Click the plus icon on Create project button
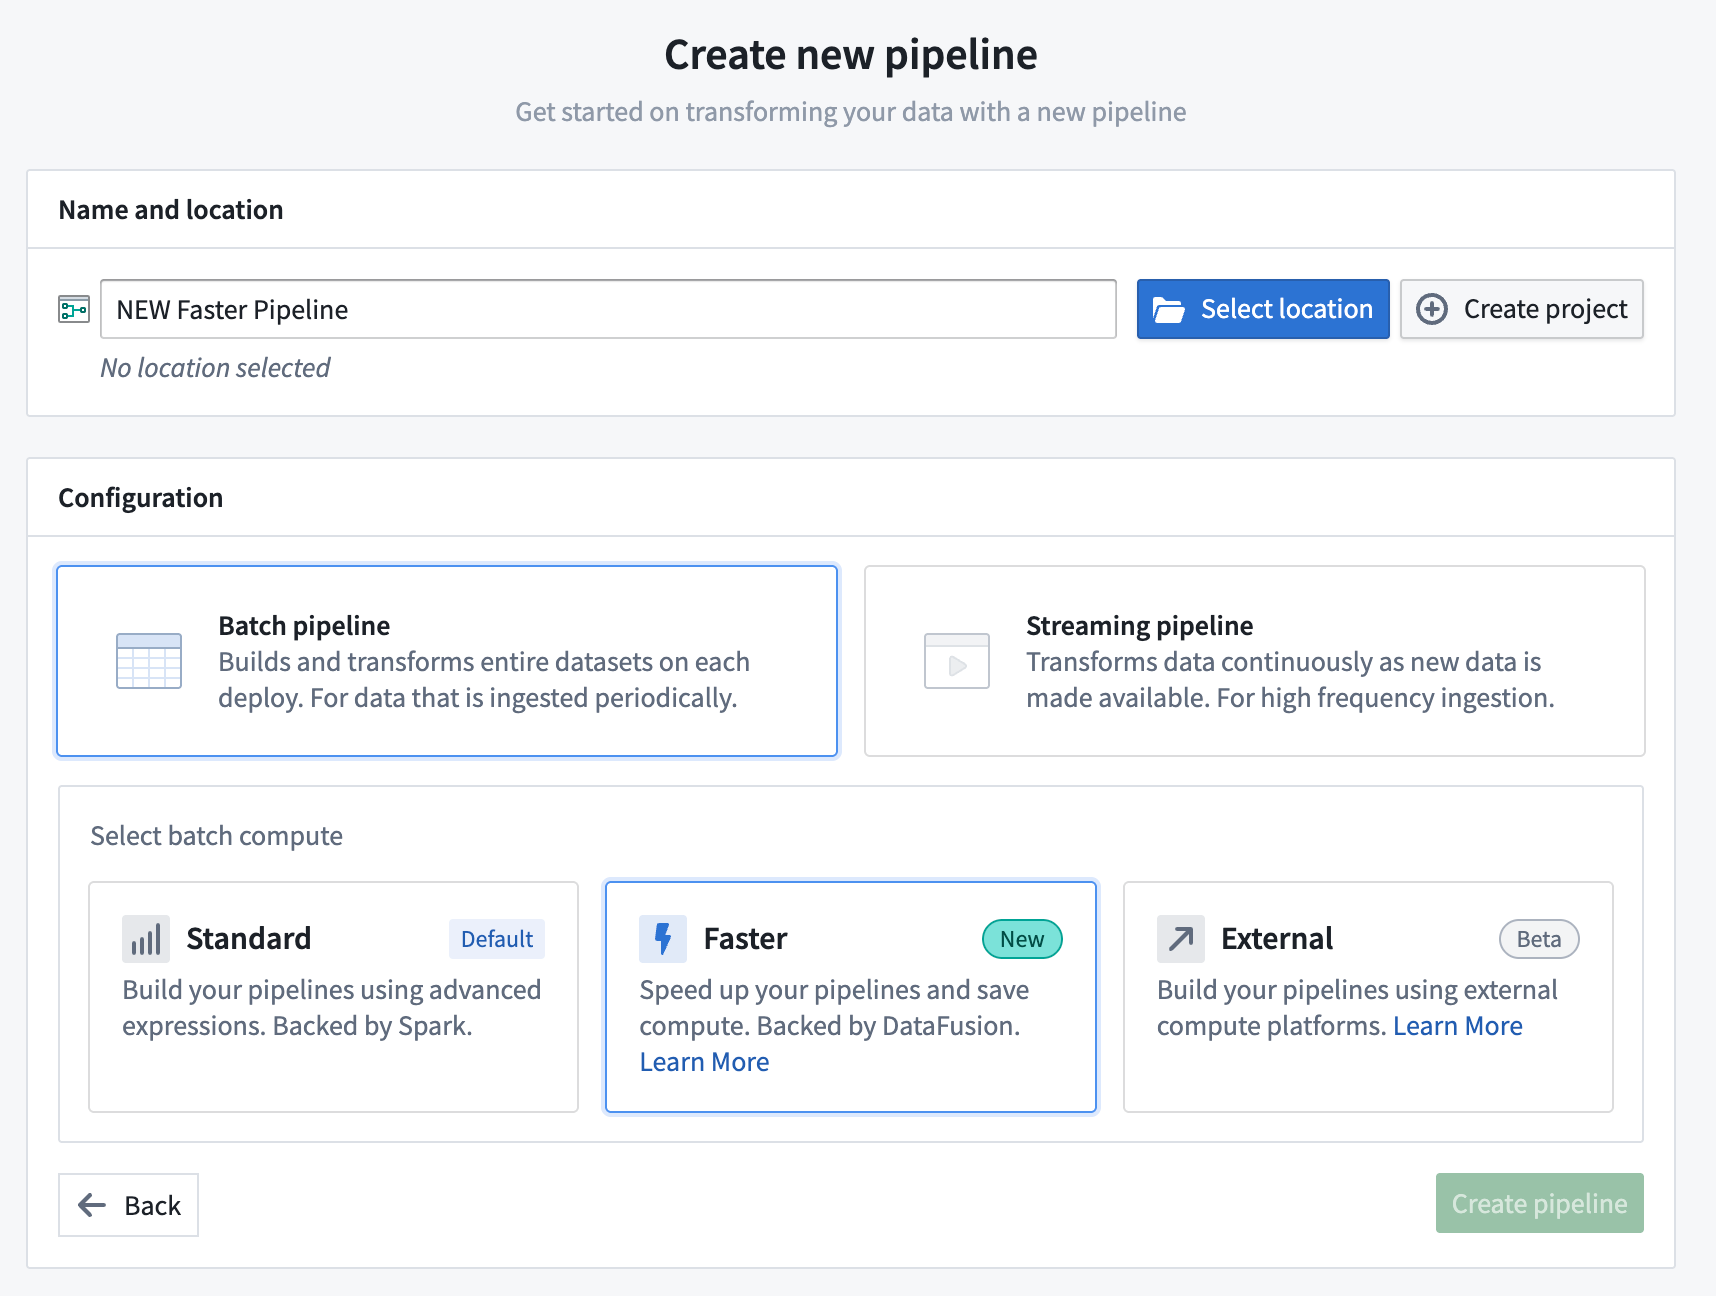Viewport: 1716px width, 1296px height. point(1432,309)
